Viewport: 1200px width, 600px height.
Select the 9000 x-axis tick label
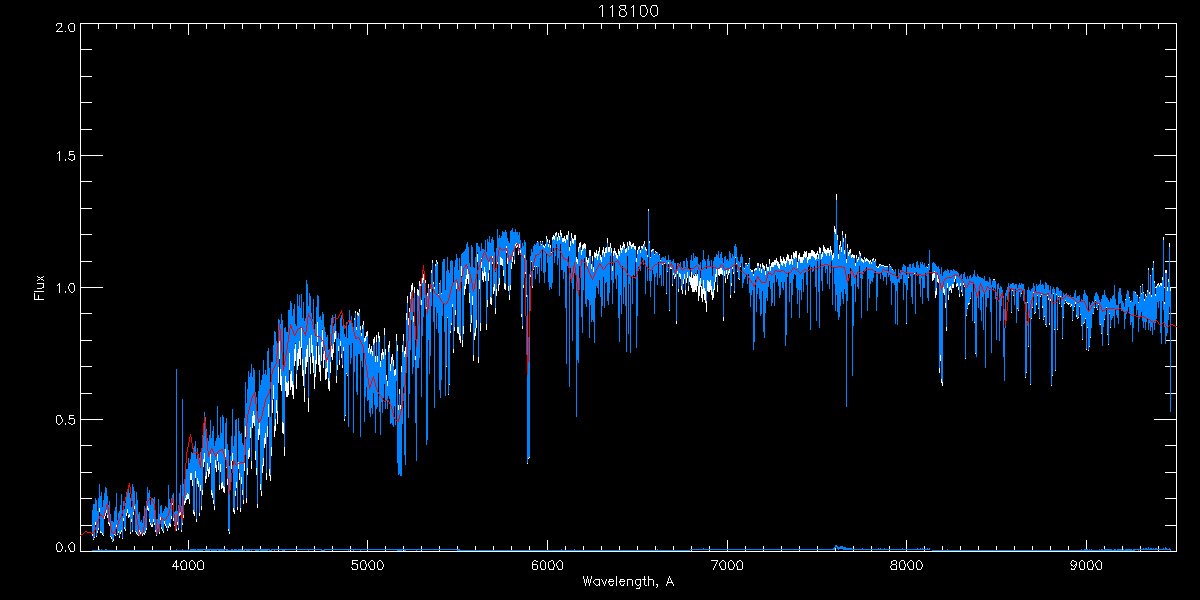(1087, 566)
